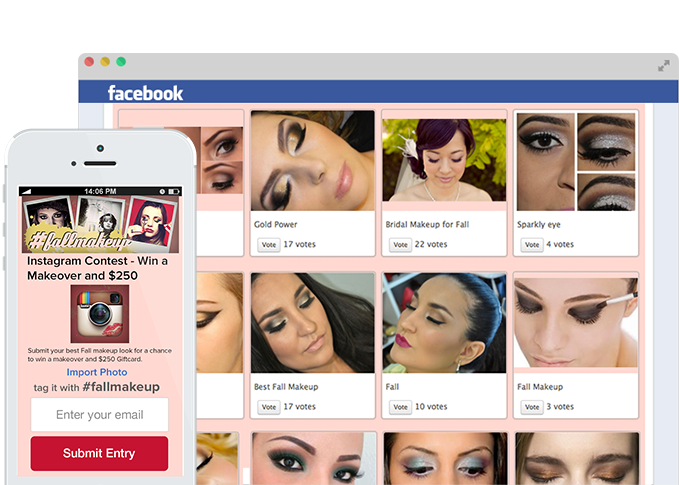The image size is (679, 485).
Task: Click the 'Bridal Makeup for Fall' caption
Action: tap(427, 224)
